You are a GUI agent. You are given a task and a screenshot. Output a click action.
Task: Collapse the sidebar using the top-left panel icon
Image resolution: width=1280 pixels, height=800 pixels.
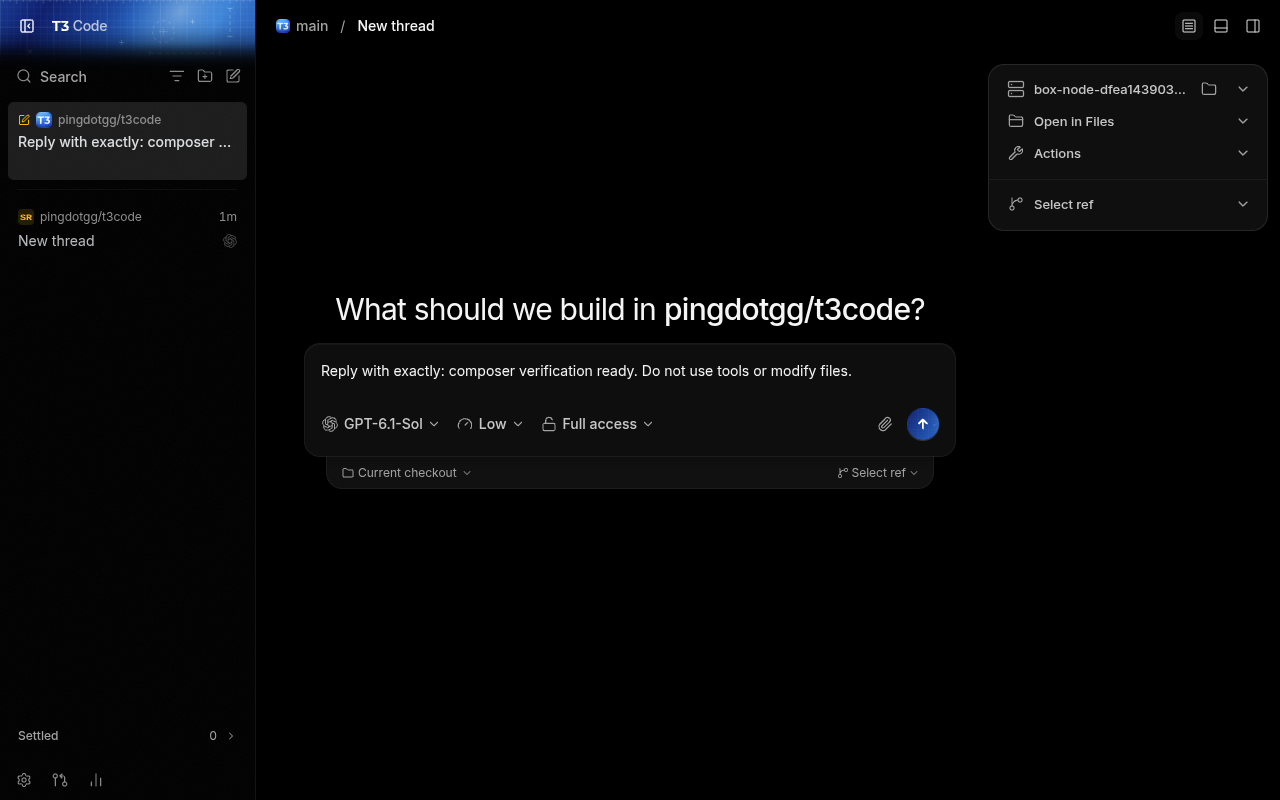(x=27, y=26)
